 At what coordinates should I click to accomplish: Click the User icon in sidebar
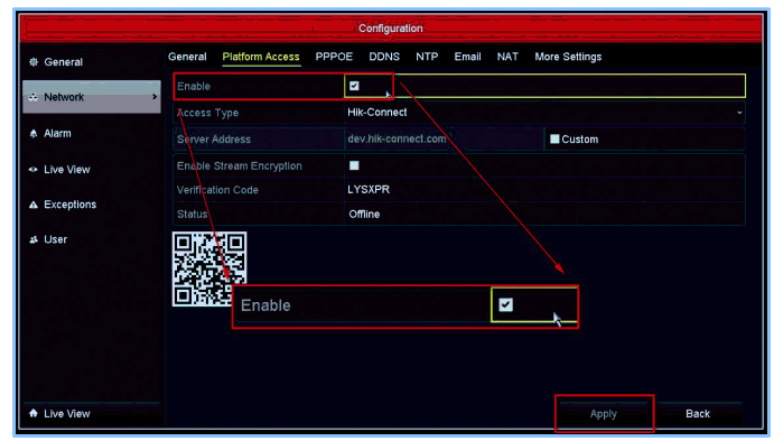click(34, 240)
